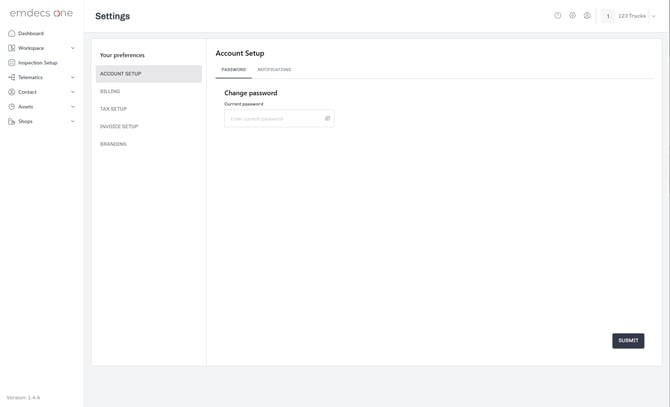Click the emdecs one logo
The image size is (670, 407).
pos(41,13)
